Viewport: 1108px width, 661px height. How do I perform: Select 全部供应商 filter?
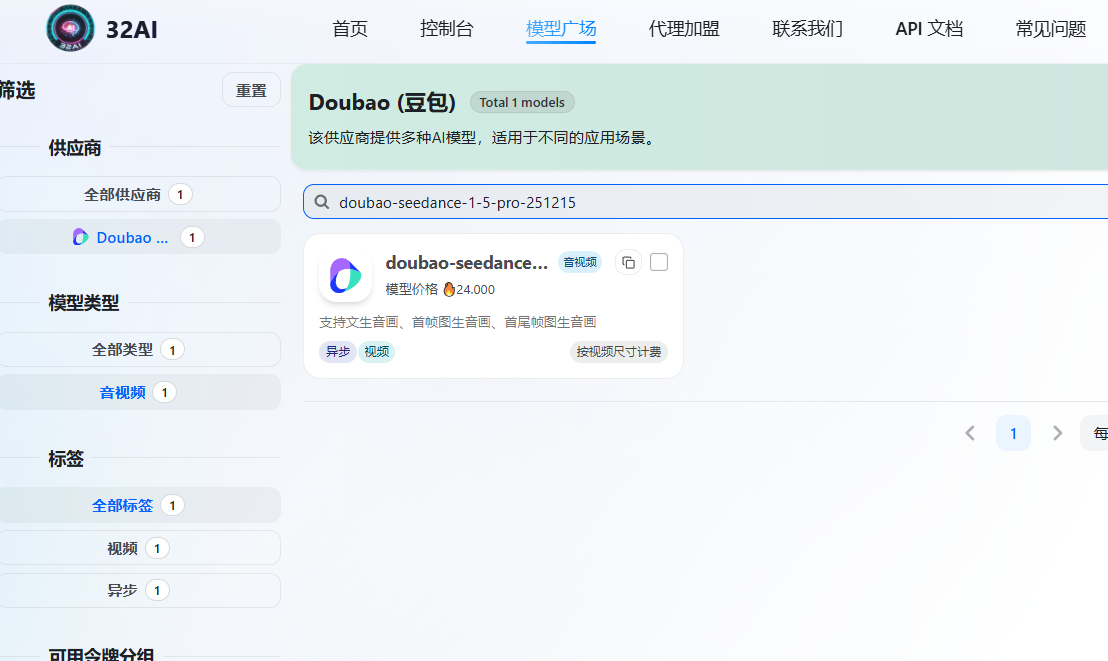(139, 194)
